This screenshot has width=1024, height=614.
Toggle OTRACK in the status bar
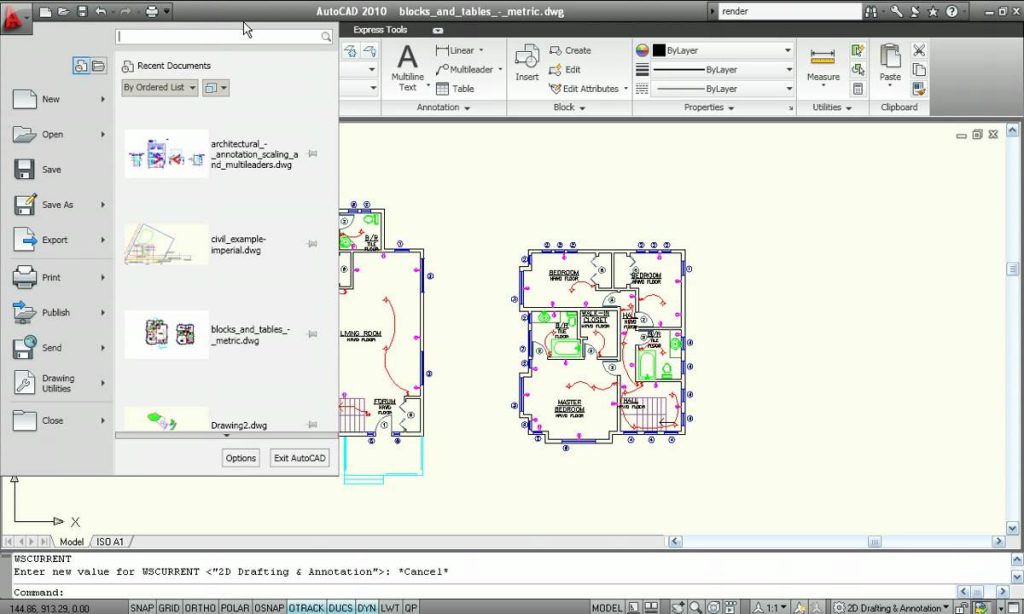[306, 607]
